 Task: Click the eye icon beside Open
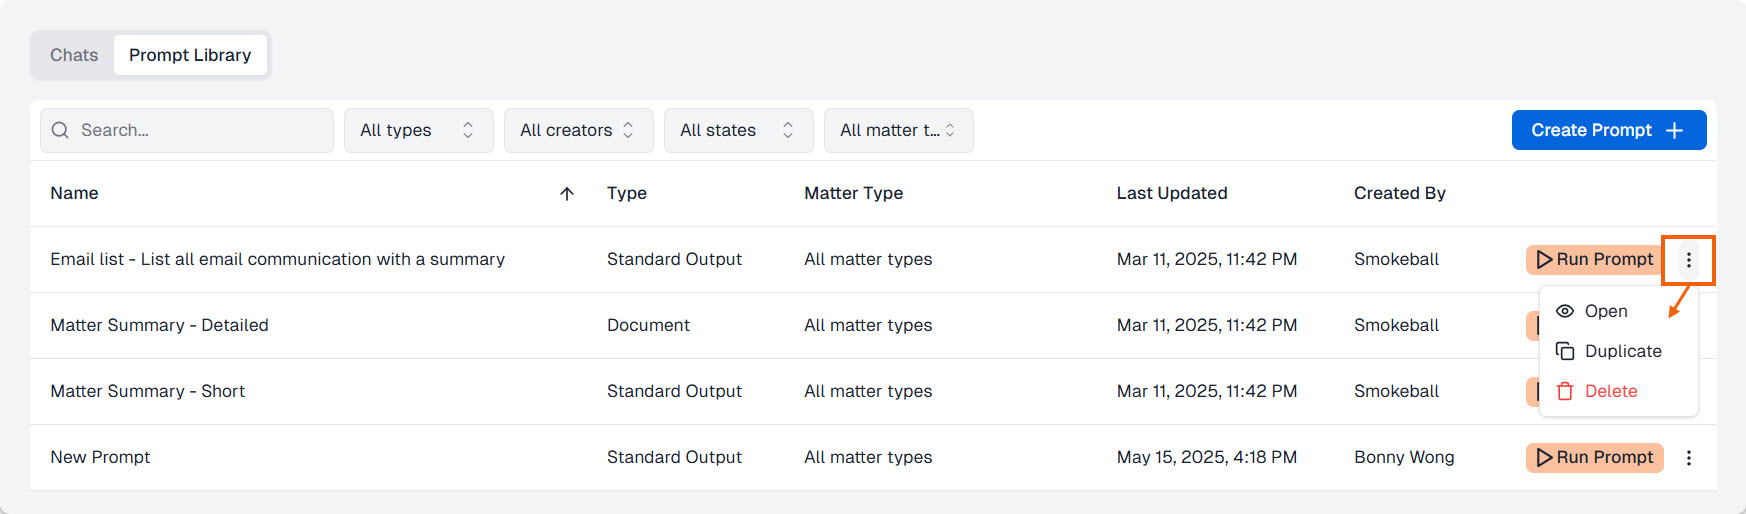click(x=1565, y=311)
